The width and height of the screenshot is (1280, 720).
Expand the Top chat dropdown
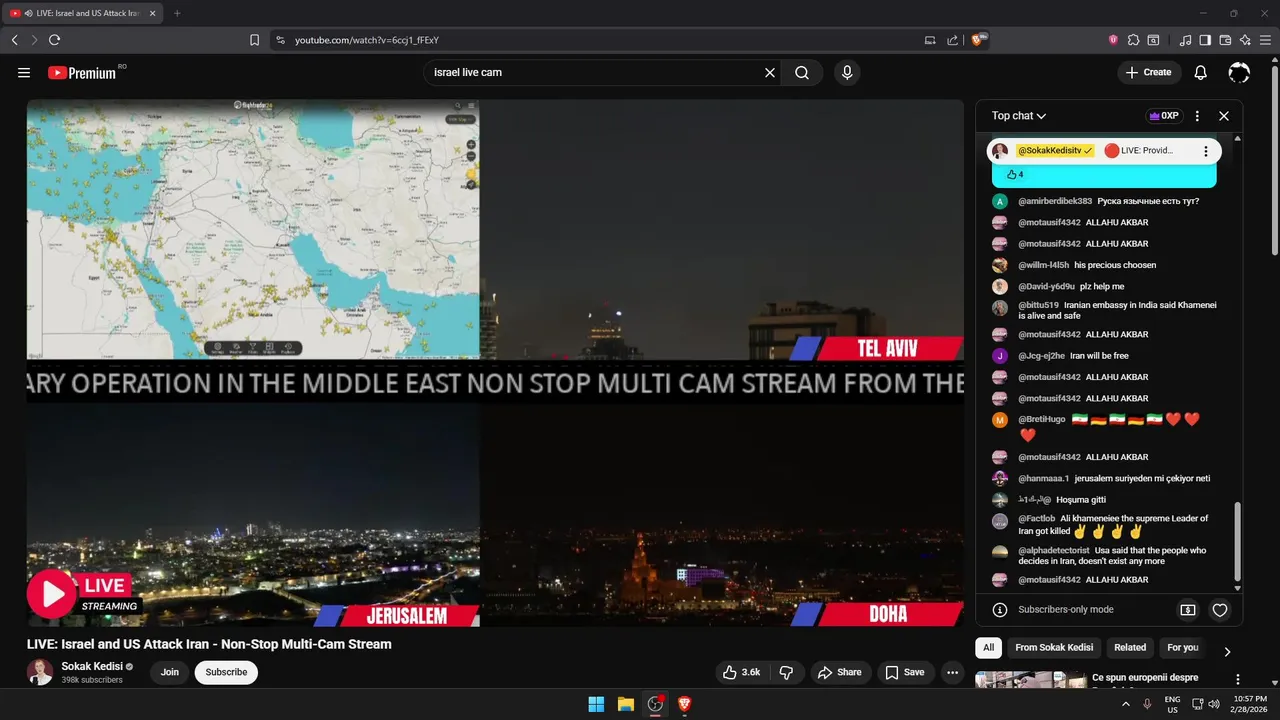coord(1019,116)
